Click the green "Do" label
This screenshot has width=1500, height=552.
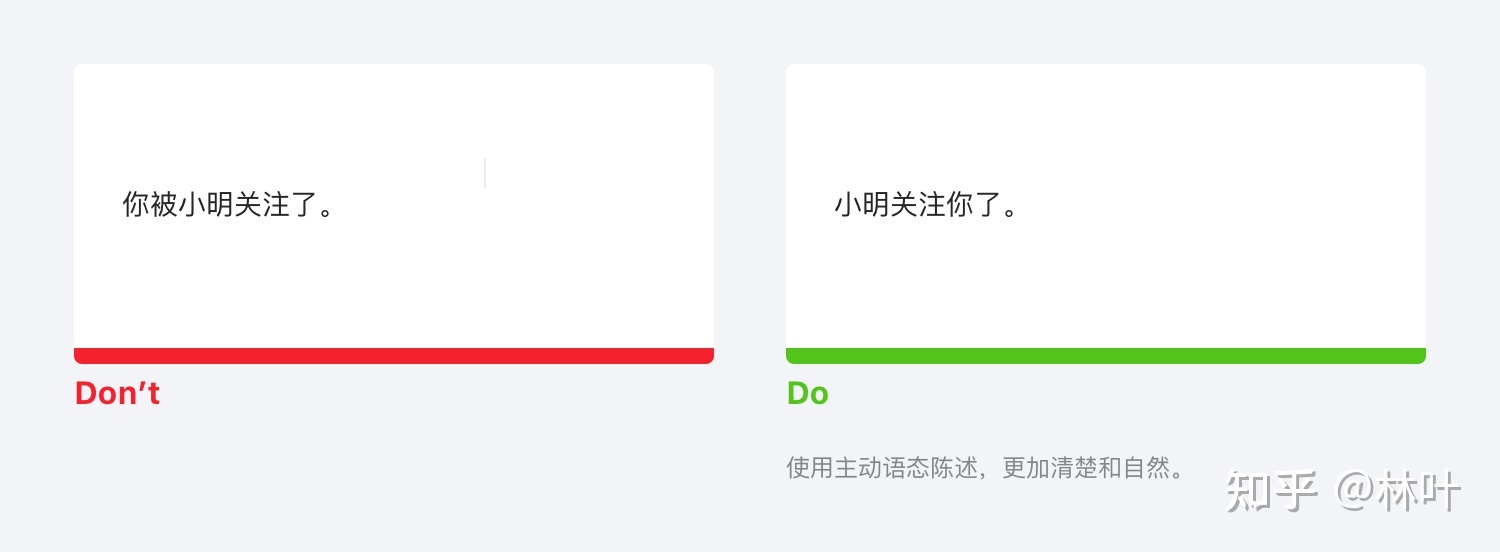click(807, 393)
